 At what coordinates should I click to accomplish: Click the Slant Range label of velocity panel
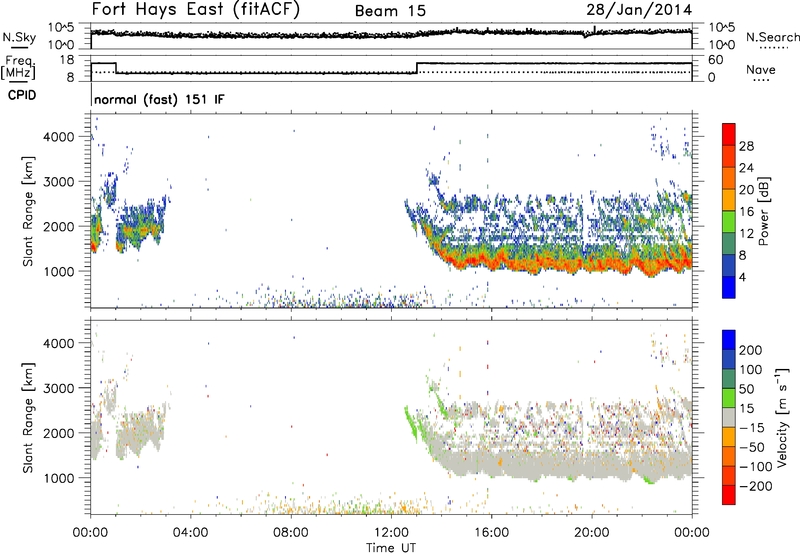pos(28,418)
